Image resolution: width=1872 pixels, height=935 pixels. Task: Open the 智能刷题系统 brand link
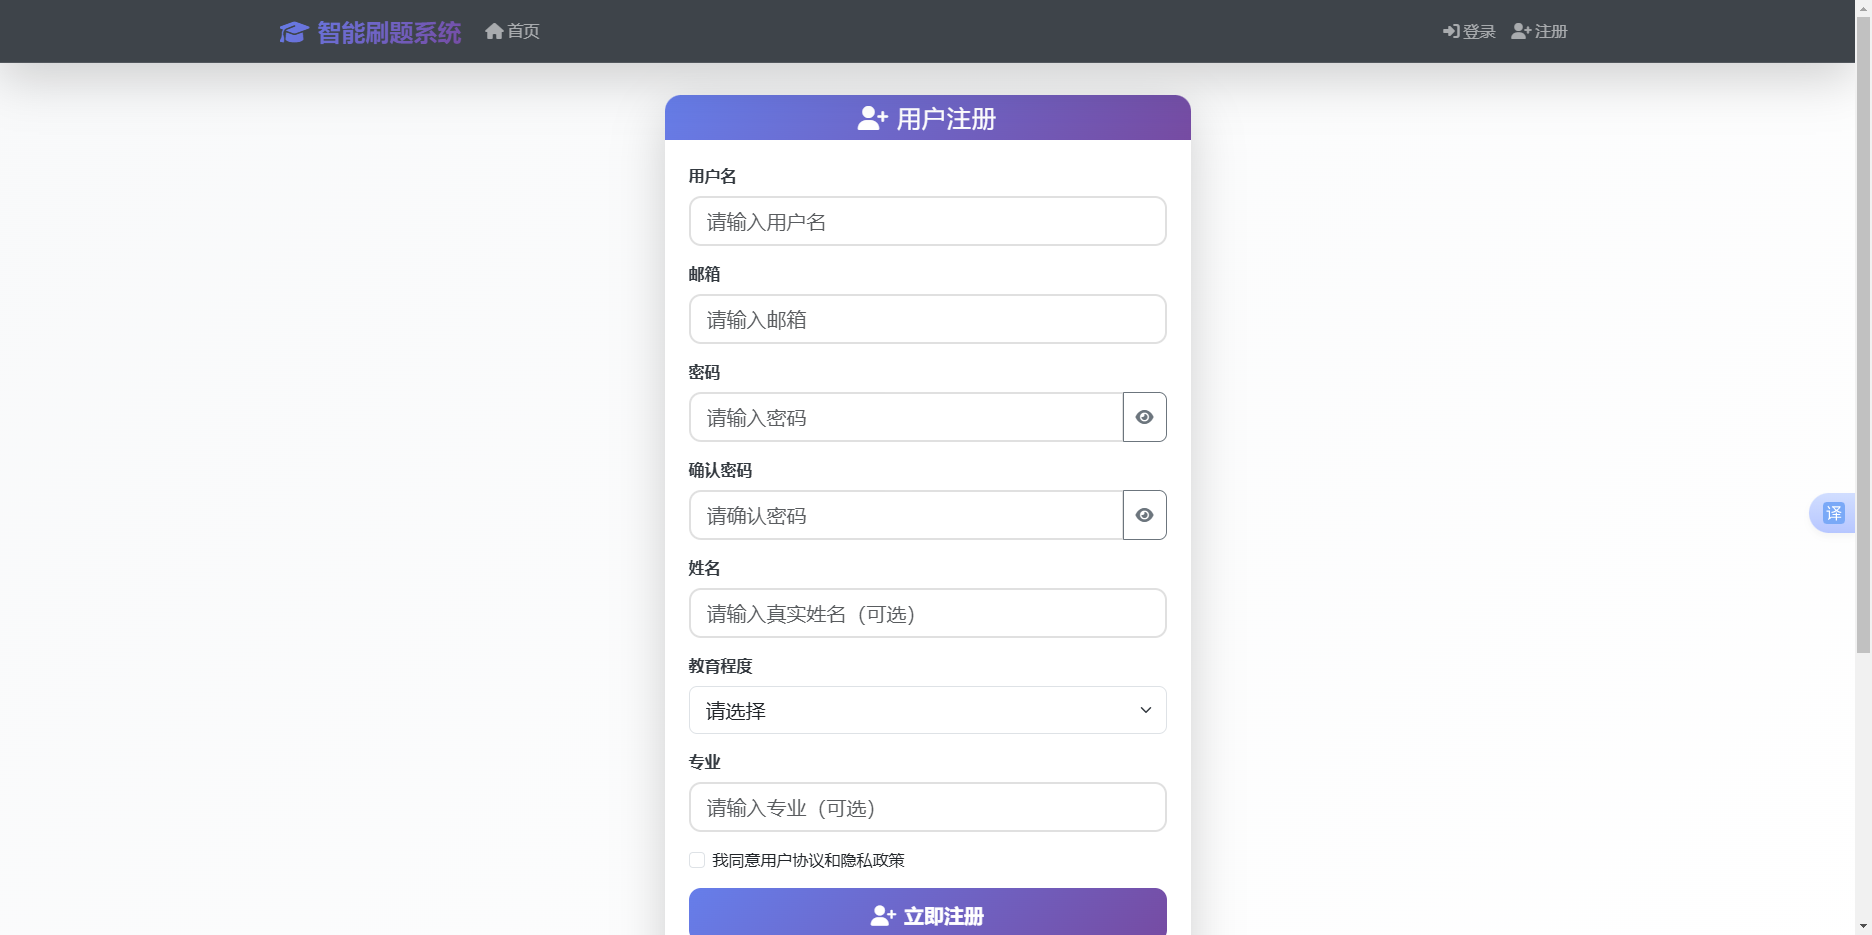pyautogui.click(x=370, y=32)
